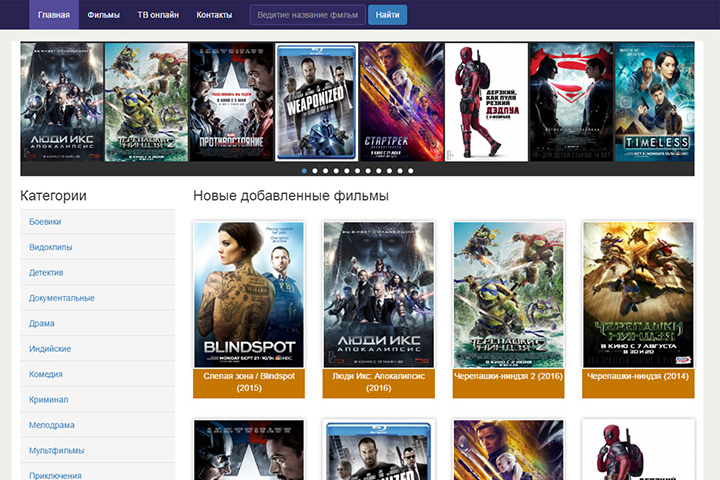
Task: Open Blu-ray Weaponized poster in second row
Action: click(x=379, y=450)
